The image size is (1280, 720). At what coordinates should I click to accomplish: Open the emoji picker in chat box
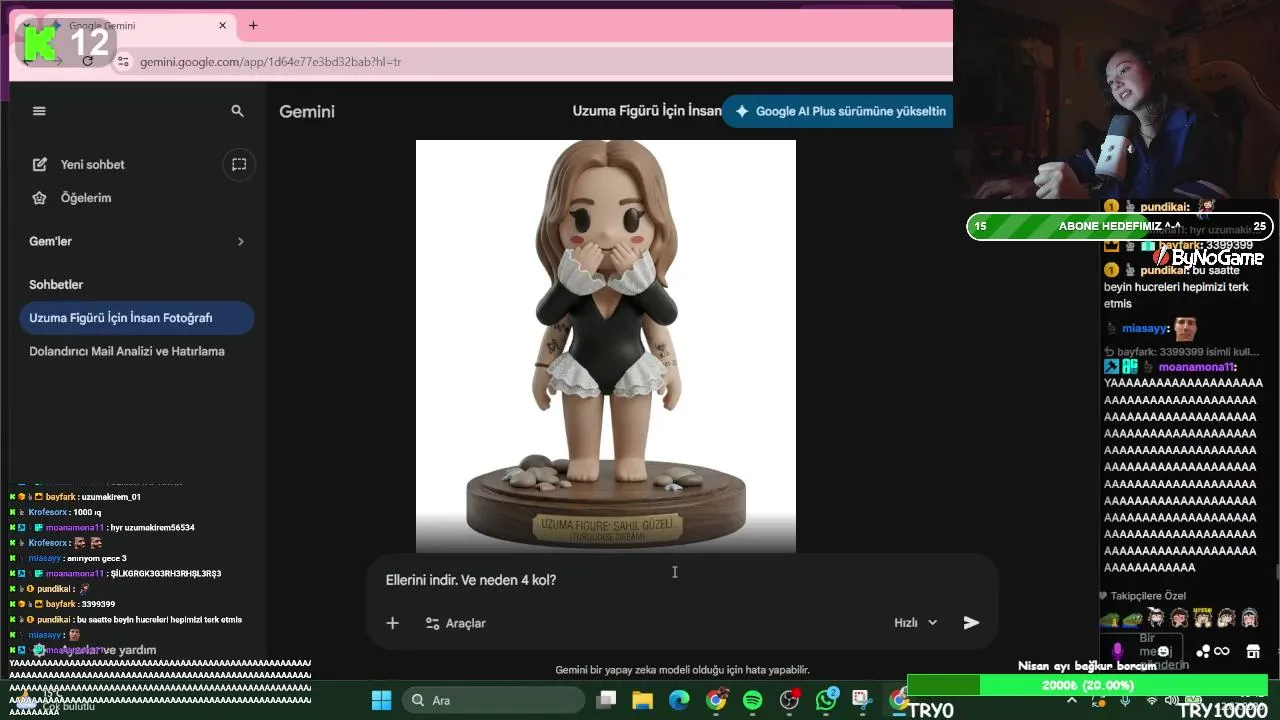pos(1164,651)
